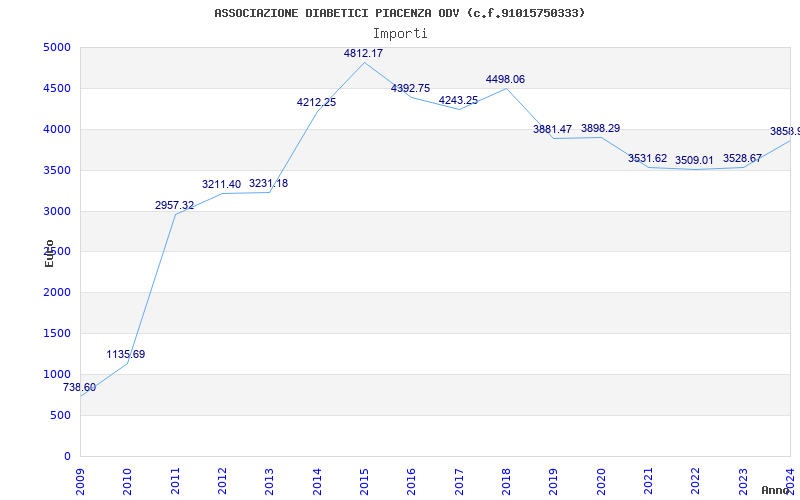Select the 3211.40 data label
The width and height of the screenshot is (800, 500).
[x=221, y=184]
